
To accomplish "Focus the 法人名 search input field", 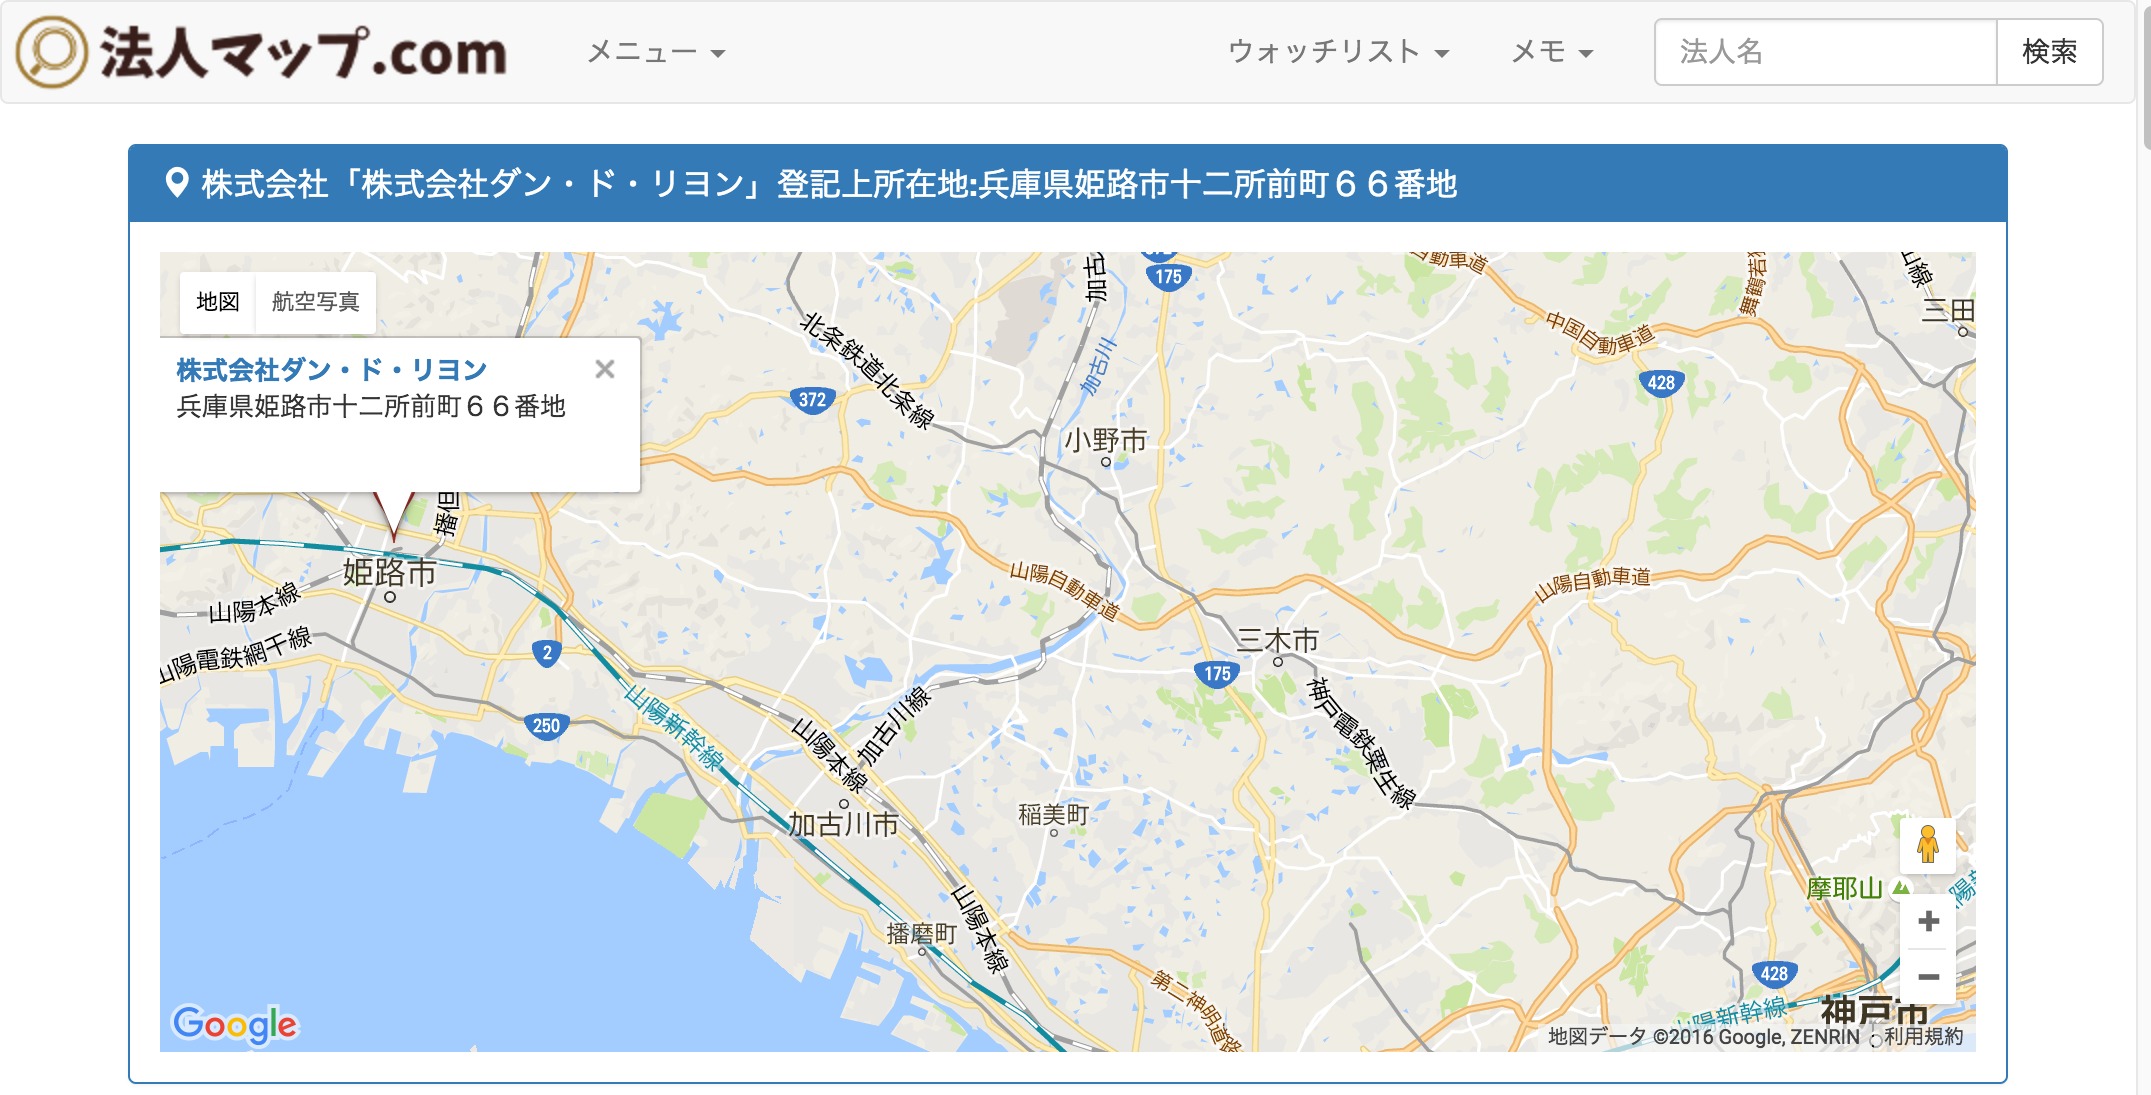I will pyautogui.click(x=1826, y=52).
